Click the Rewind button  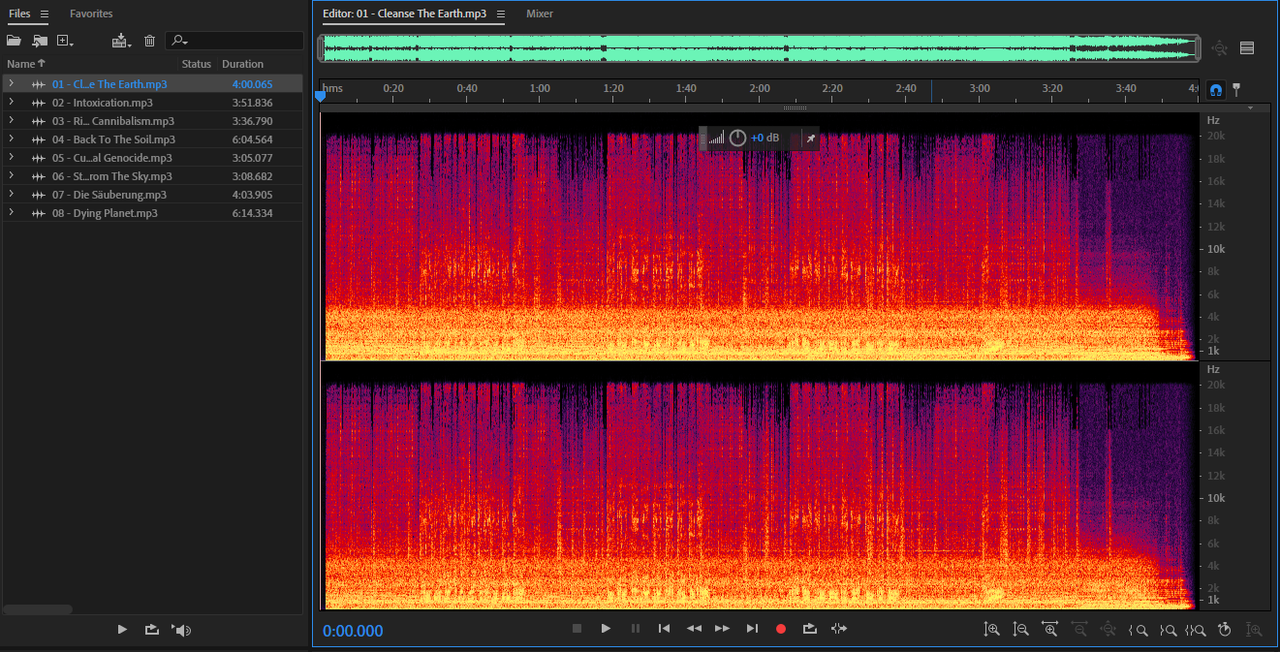(694, 628)
